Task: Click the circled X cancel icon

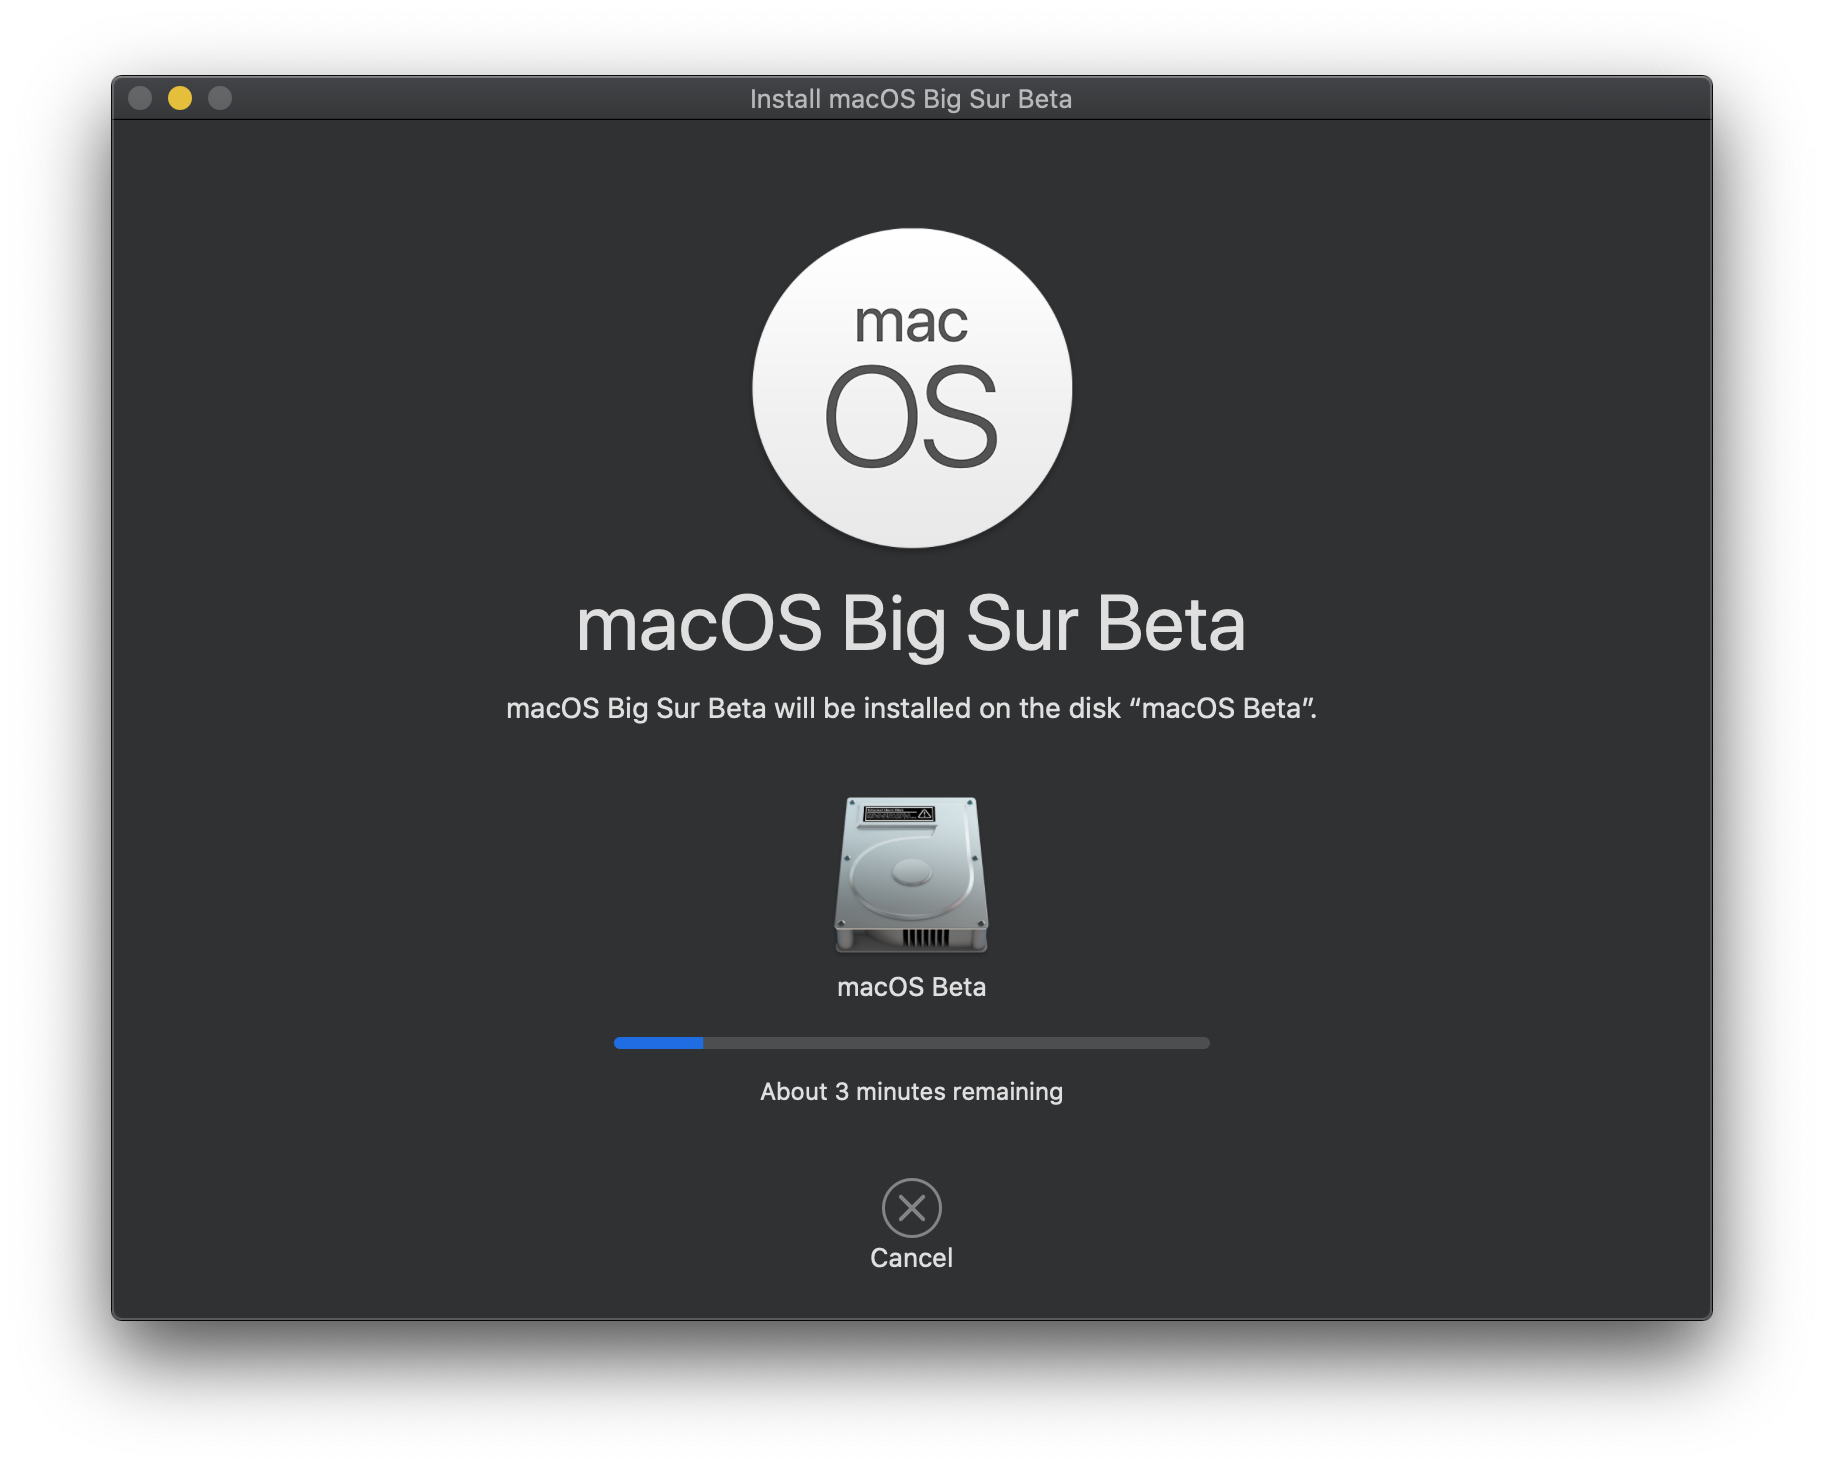Action: 911,1208
